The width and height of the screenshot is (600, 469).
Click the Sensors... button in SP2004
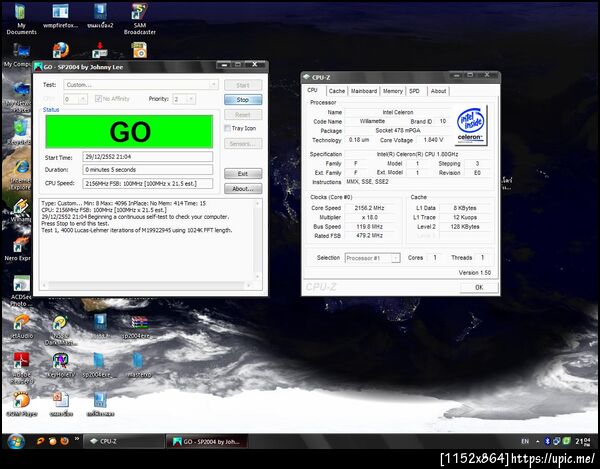click(x=243, y=143)
